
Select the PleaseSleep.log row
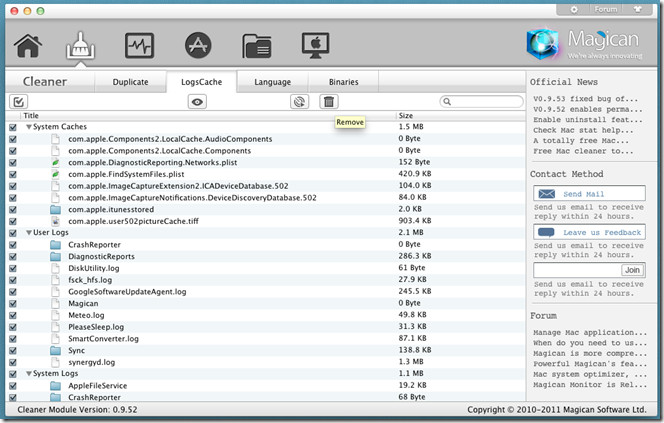pos(266,327)
